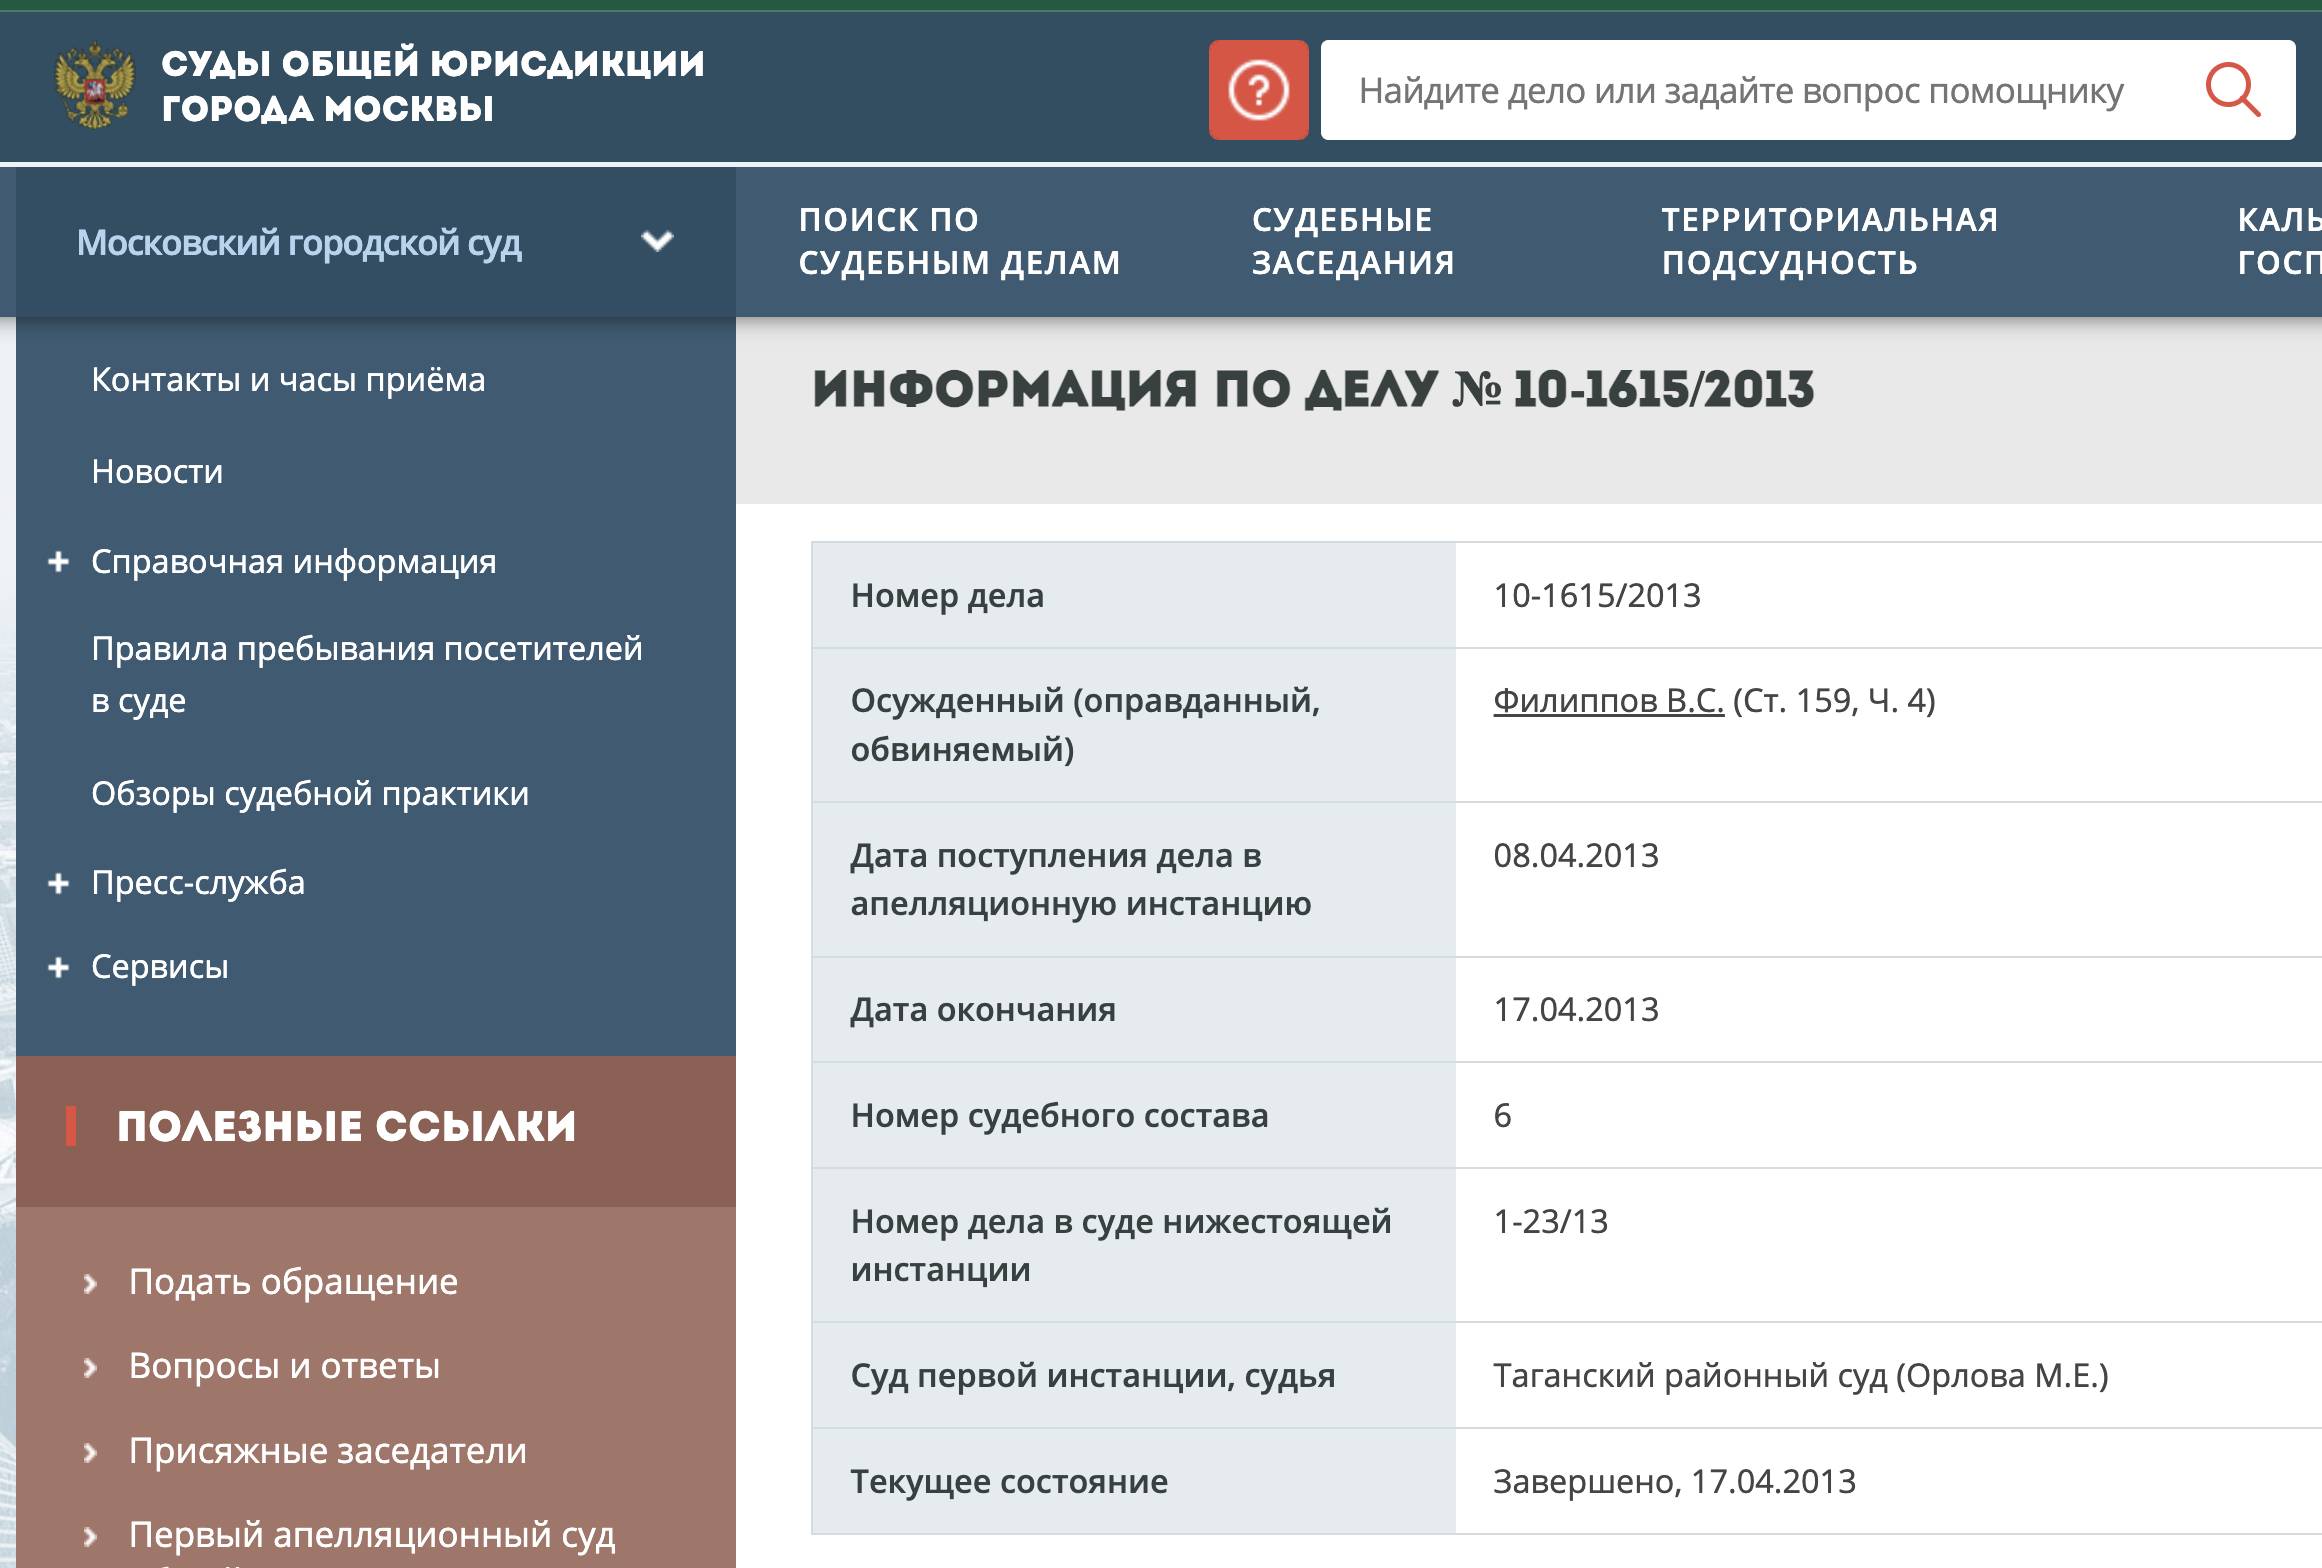Click the Текущее состояние label
This screenshot has height=1568, width=2322.
tap(1009, 1481)
